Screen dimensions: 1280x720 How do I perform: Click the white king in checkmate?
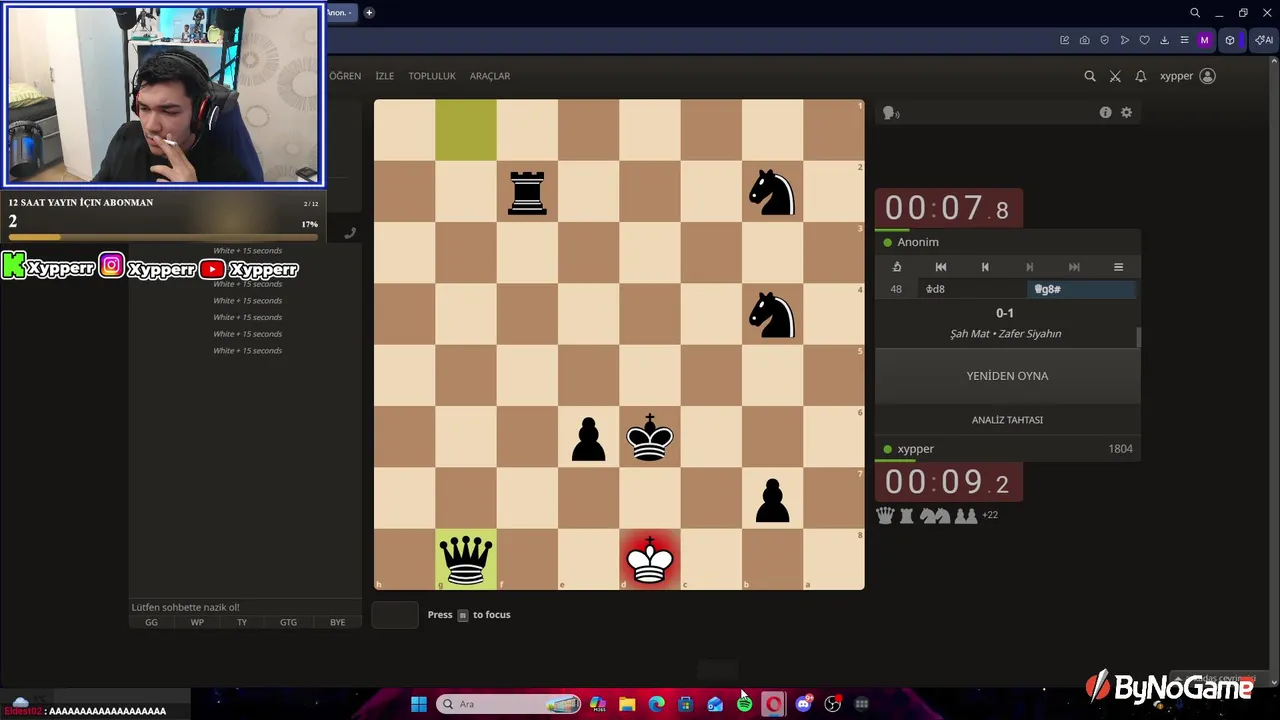pyautogui.click(x=650, y=559)
